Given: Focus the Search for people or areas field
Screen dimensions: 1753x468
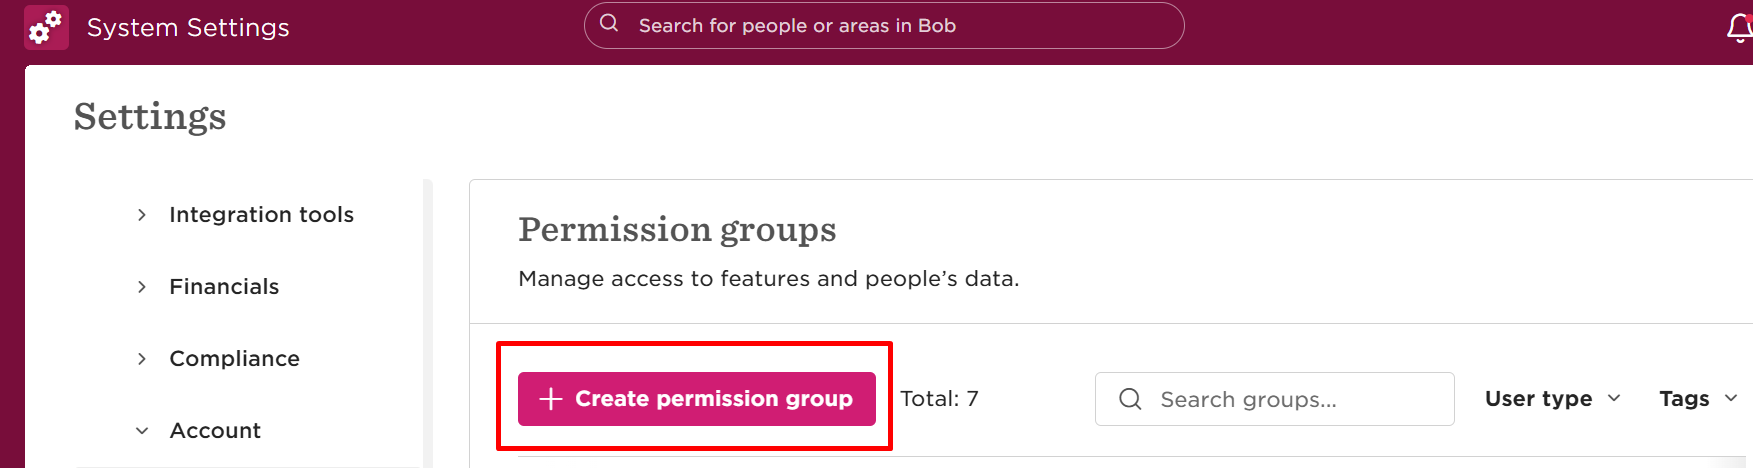Looking at the screenshot, I should 884,25.
